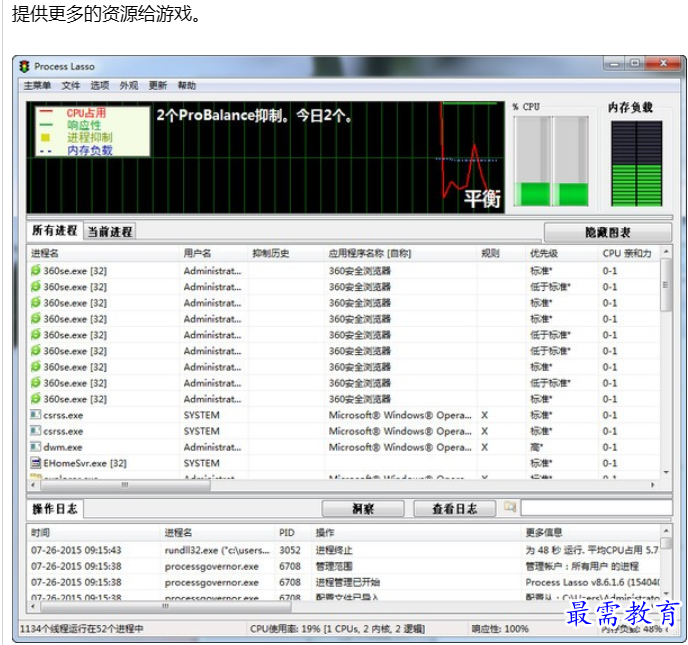
Task: Sort by 规则 column header
Action: pyautogui.click(x=502, y=253)
